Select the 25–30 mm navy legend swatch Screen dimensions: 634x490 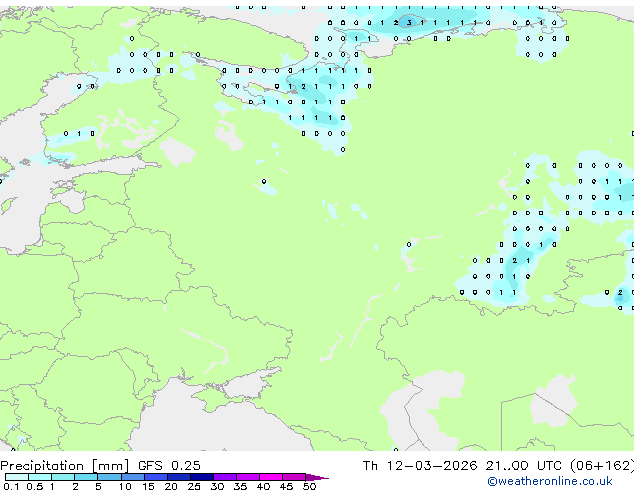coord(202,477)
